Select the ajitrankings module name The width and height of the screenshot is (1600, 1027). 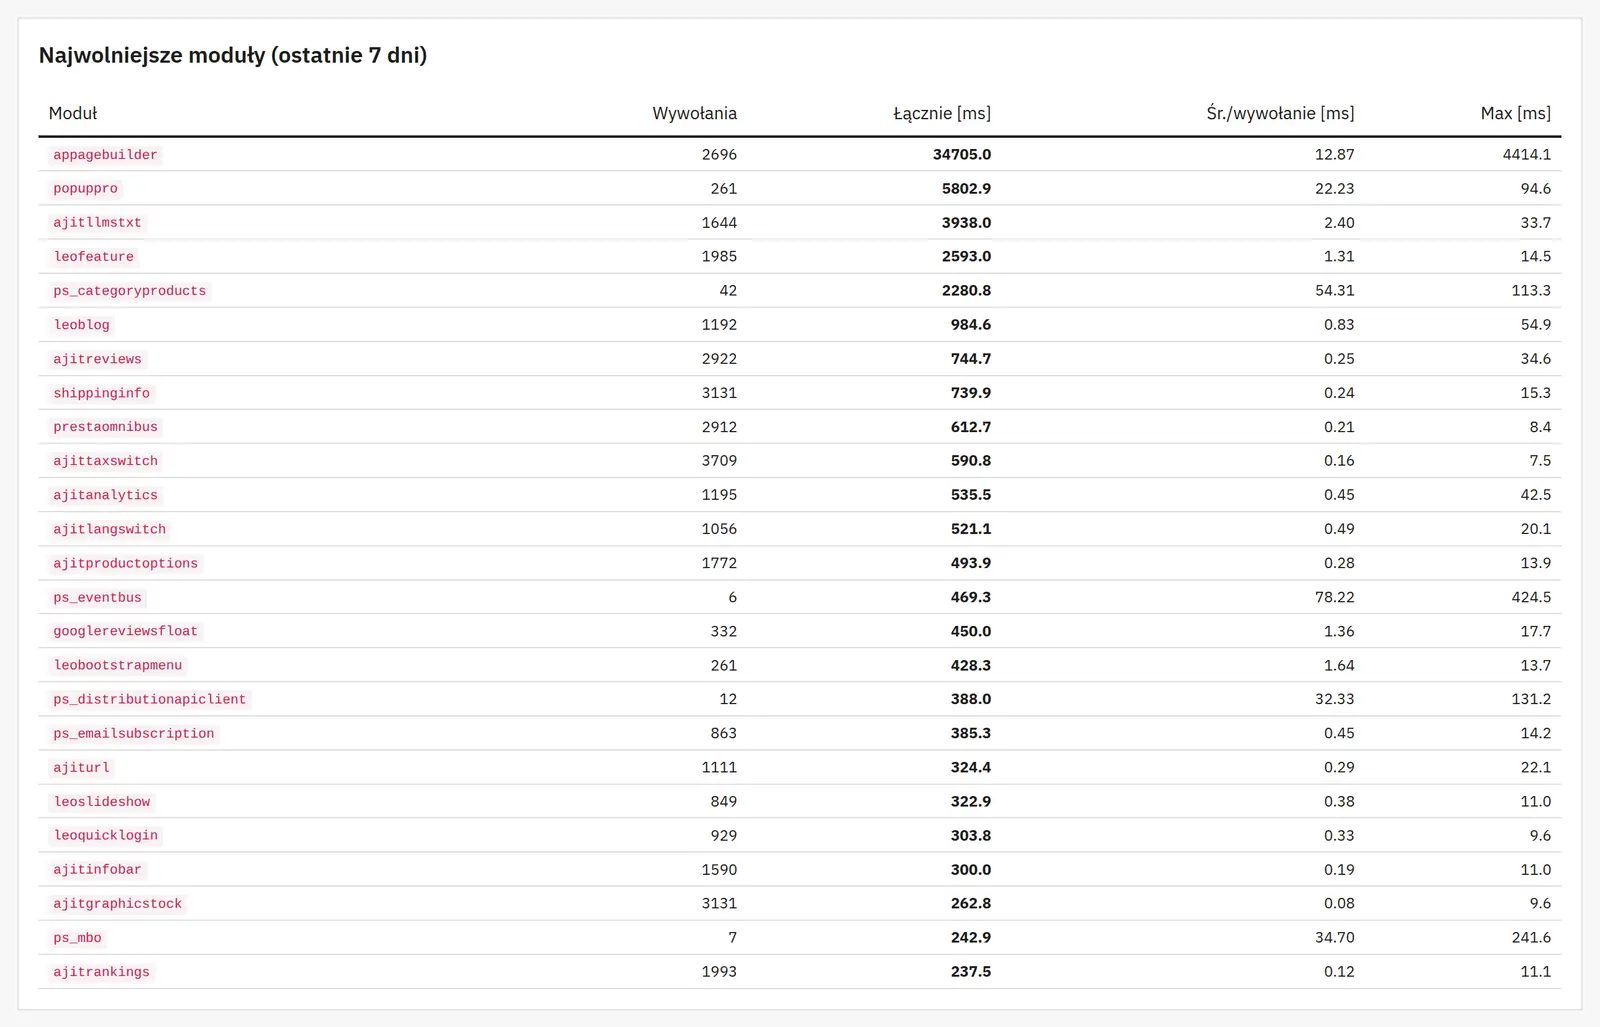(101, 972)
